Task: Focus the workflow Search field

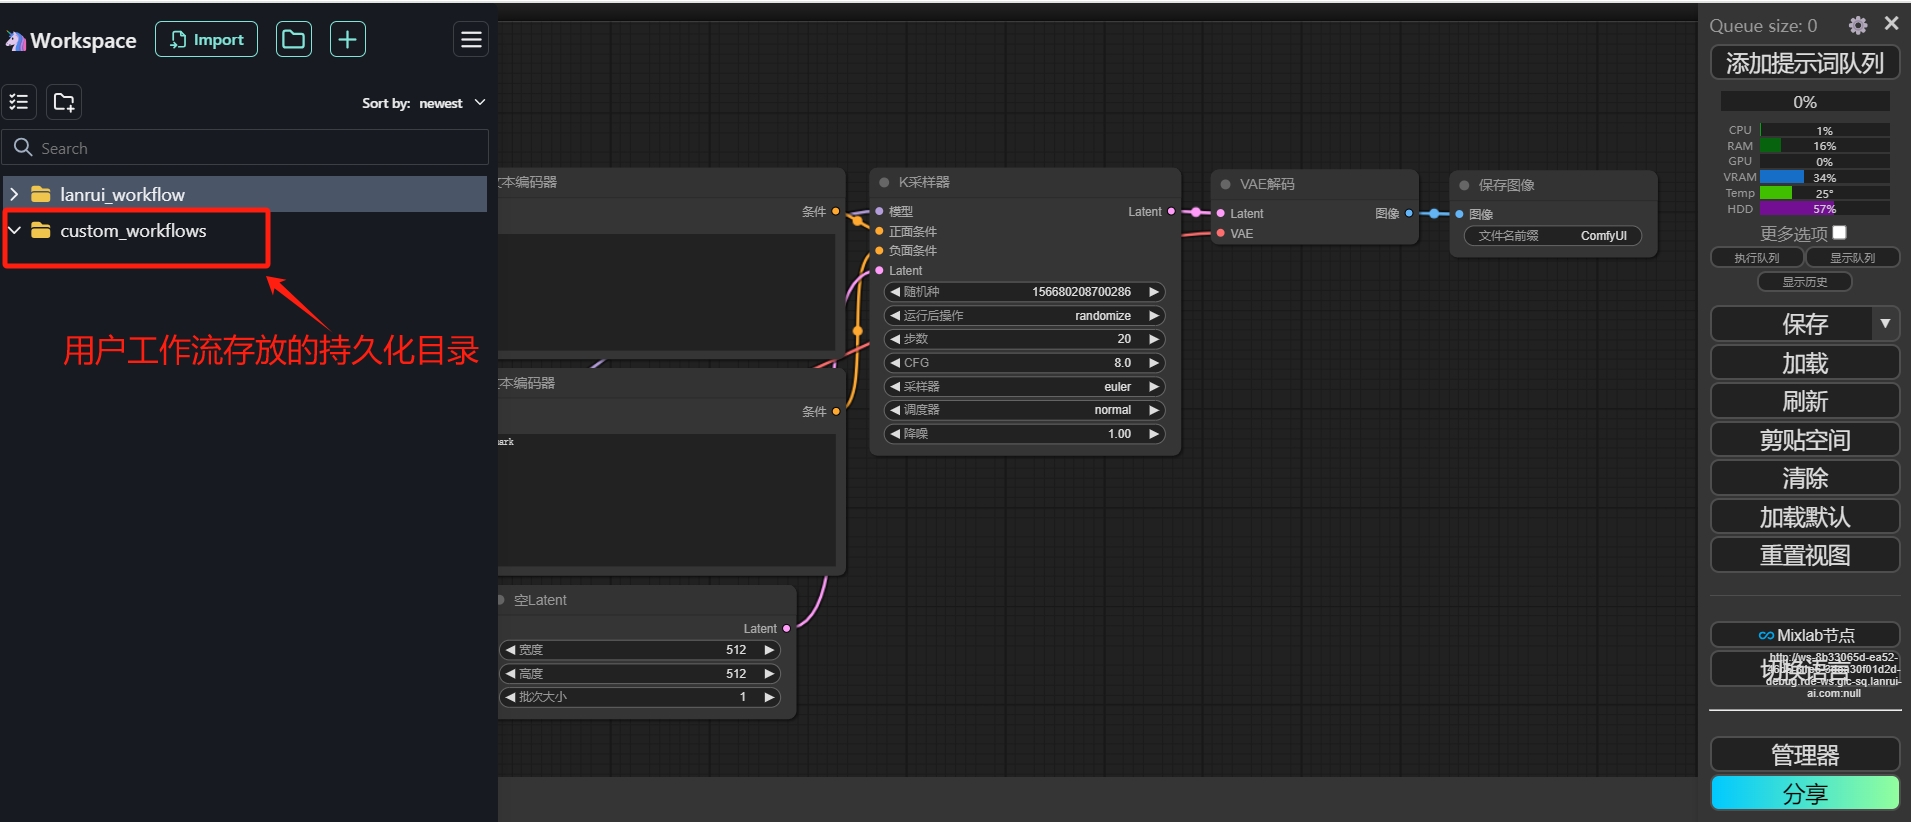Action: (245, 147)
